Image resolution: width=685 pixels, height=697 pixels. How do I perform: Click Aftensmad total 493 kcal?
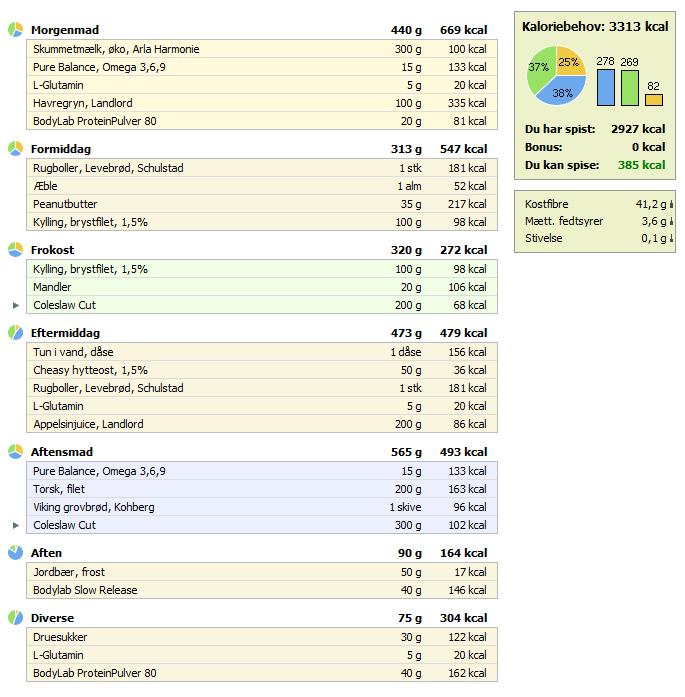point(464,452)
